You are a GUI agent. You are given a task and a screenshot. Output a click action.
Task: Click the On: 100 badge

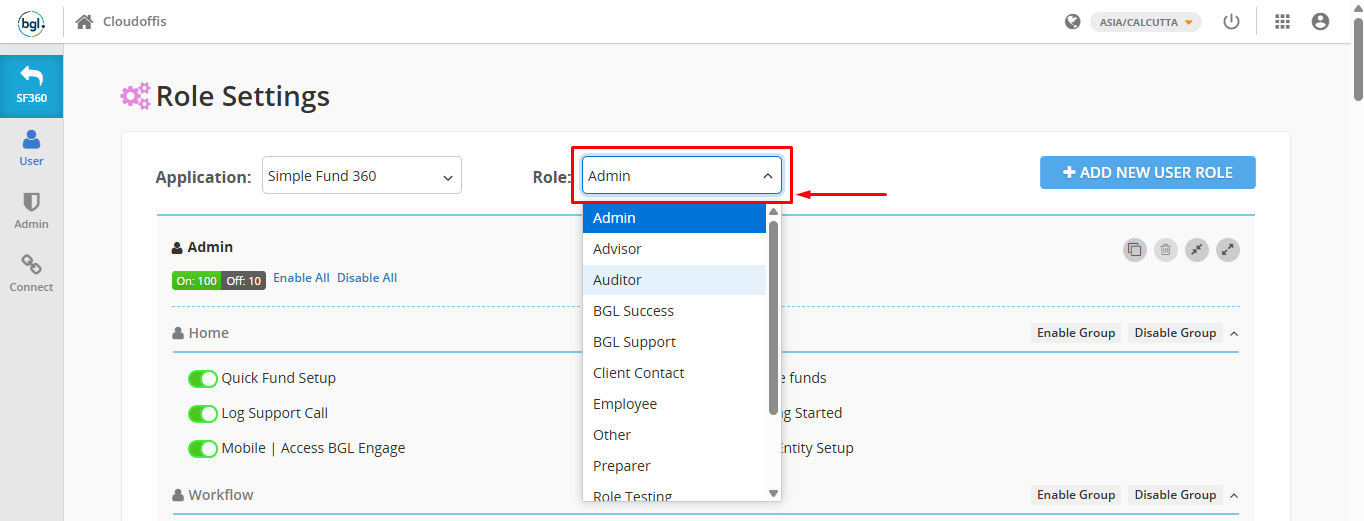pyautogui.click(x=196, y=281)
